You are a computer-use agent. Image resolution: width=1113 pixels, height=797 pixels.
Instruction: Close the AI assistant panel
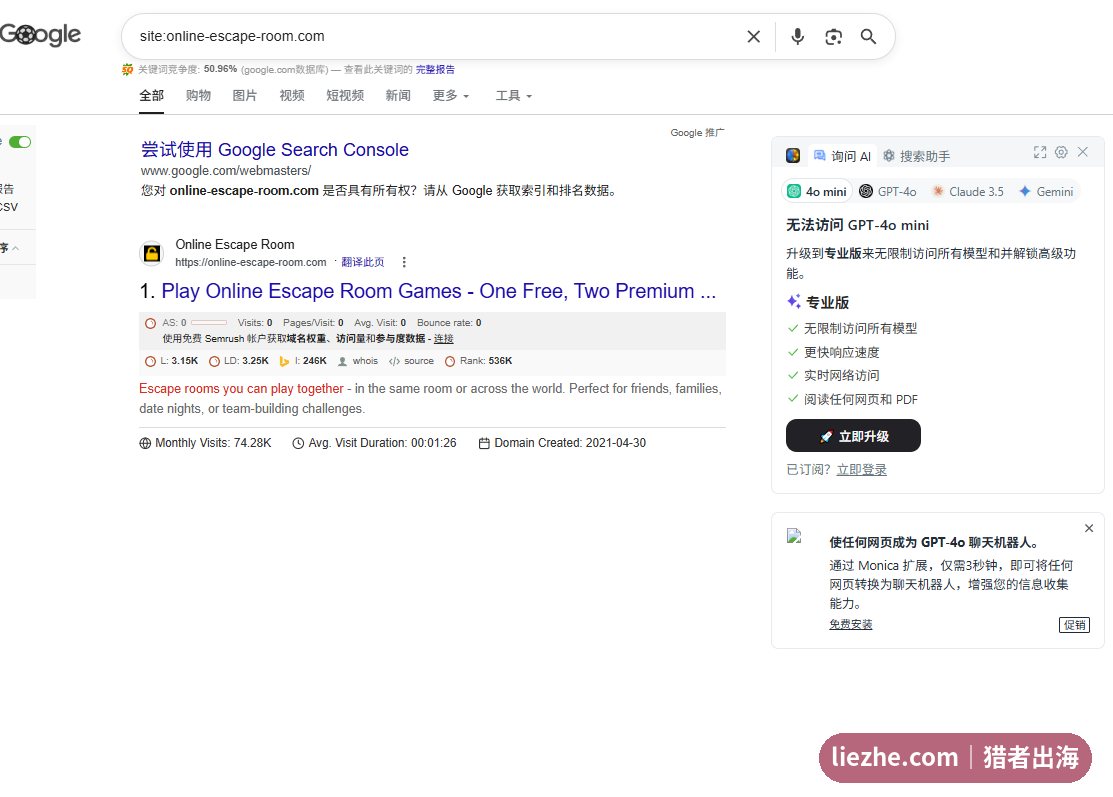pyautogui.click(x=1082, y=152)
